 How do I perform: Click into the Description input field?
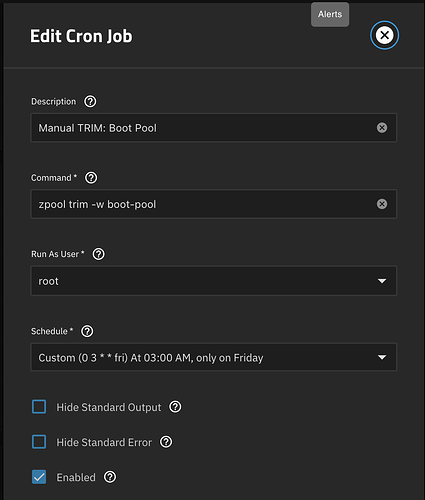[214, 128]
